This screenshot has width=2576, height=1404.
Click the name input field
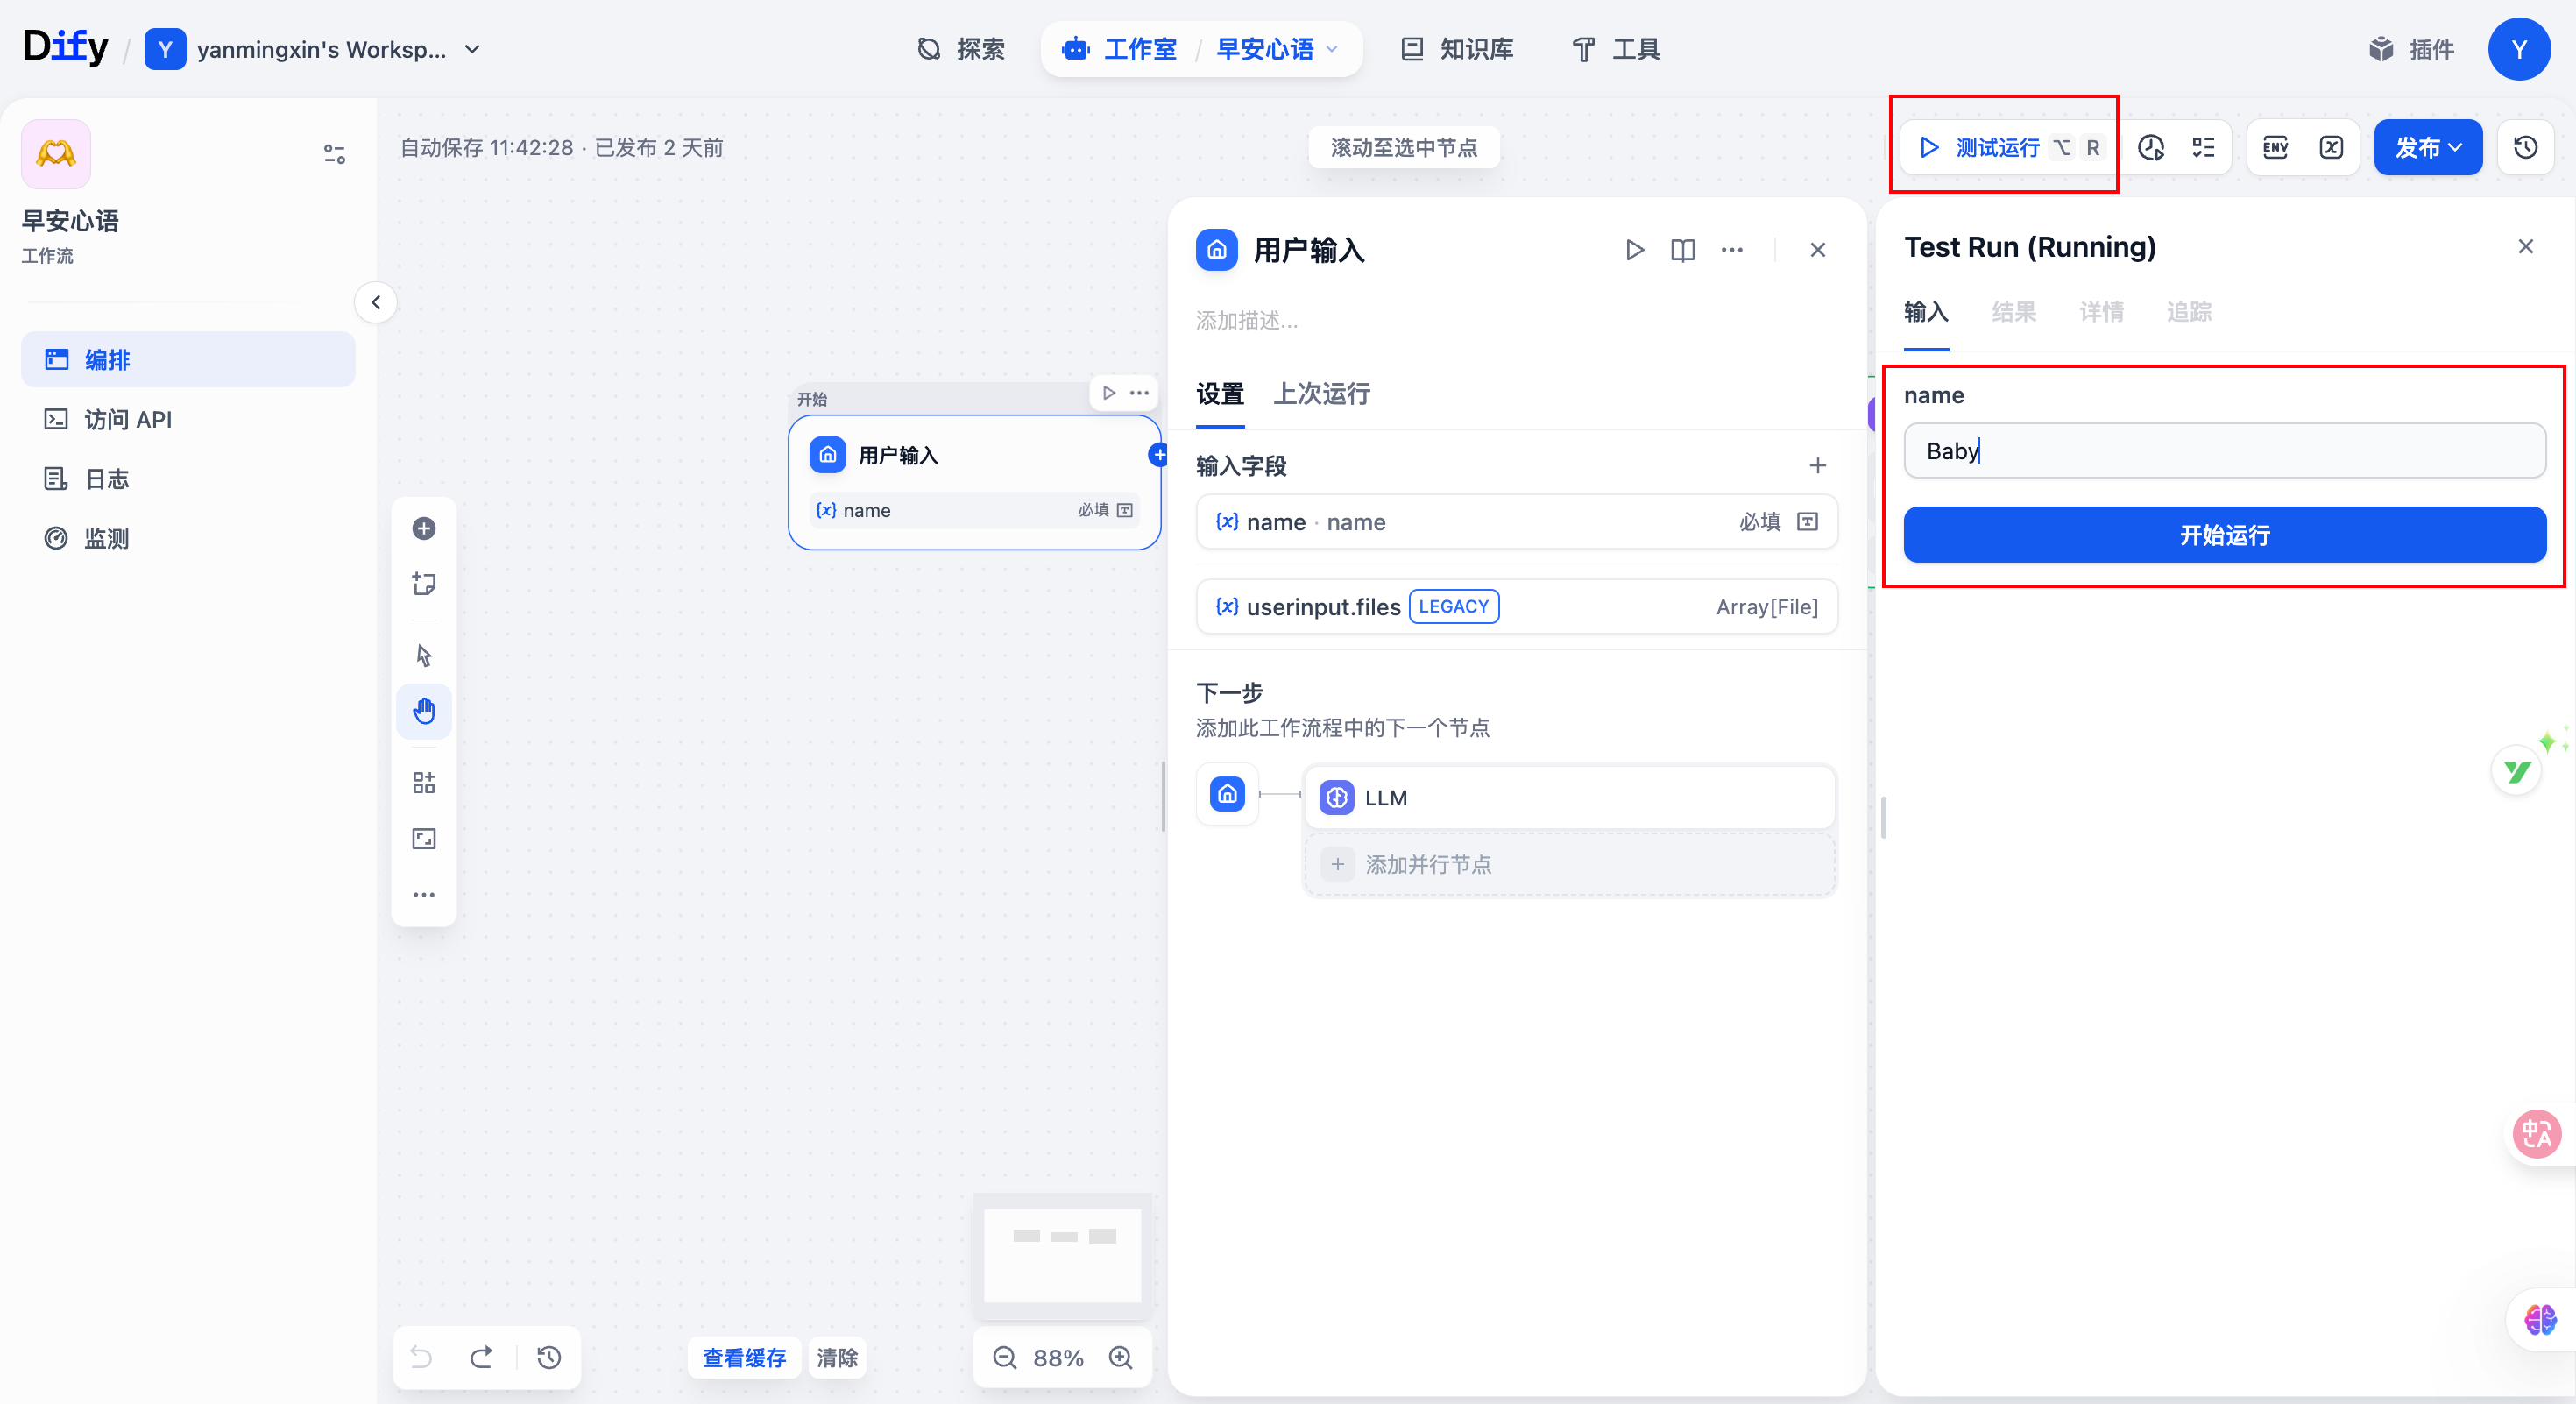2224,451
